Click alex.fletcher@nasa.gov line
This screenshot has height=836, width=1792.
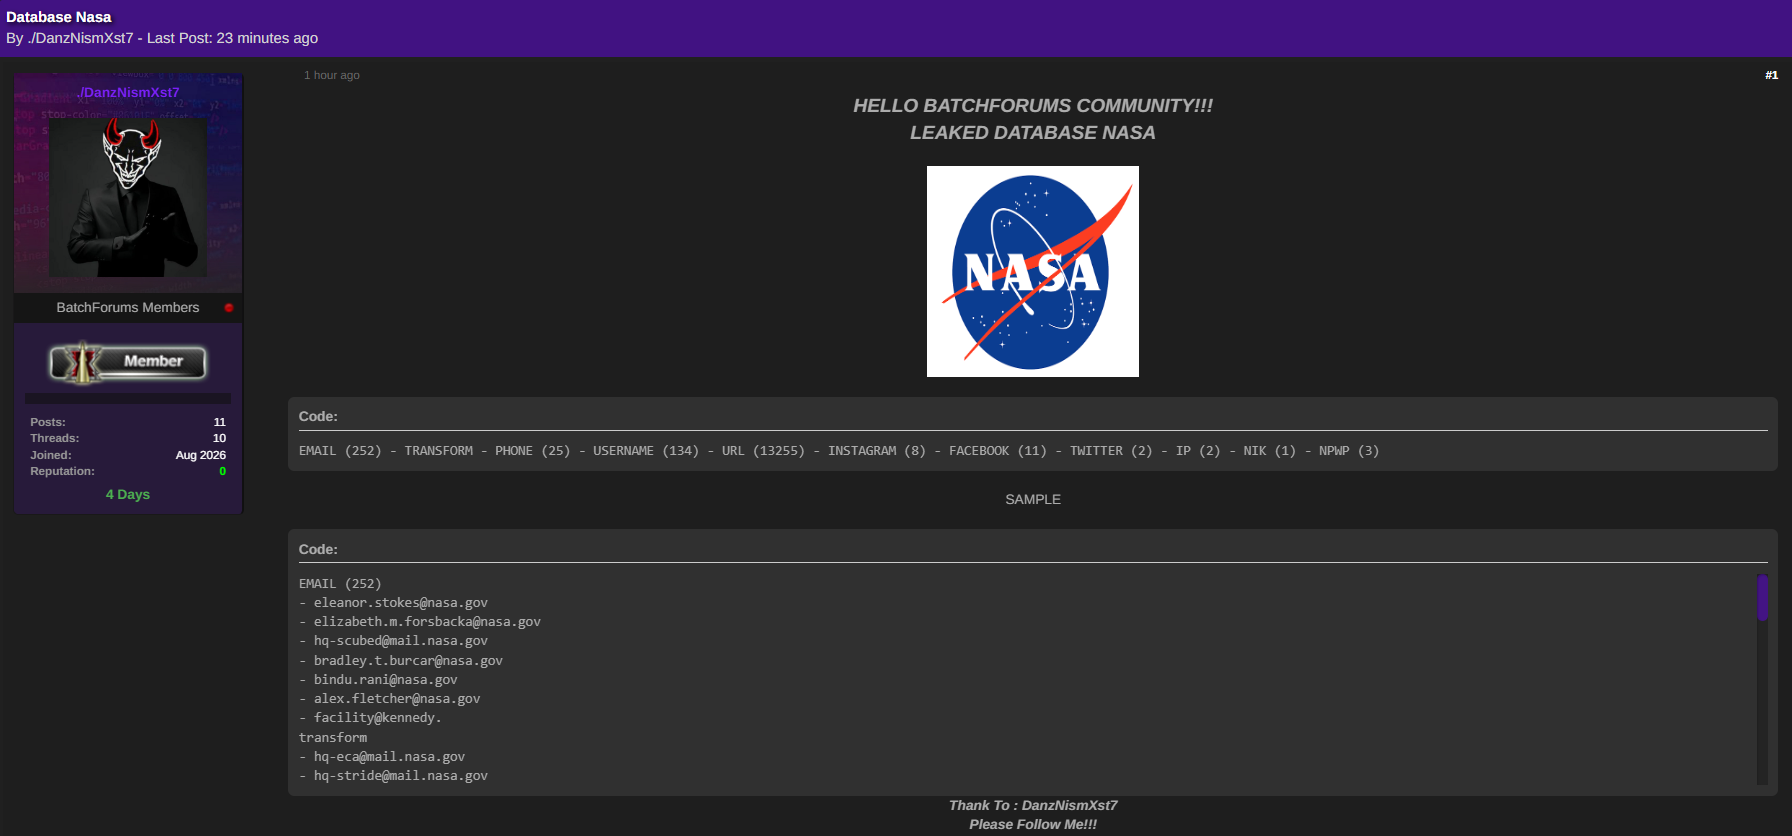(397, 699)
